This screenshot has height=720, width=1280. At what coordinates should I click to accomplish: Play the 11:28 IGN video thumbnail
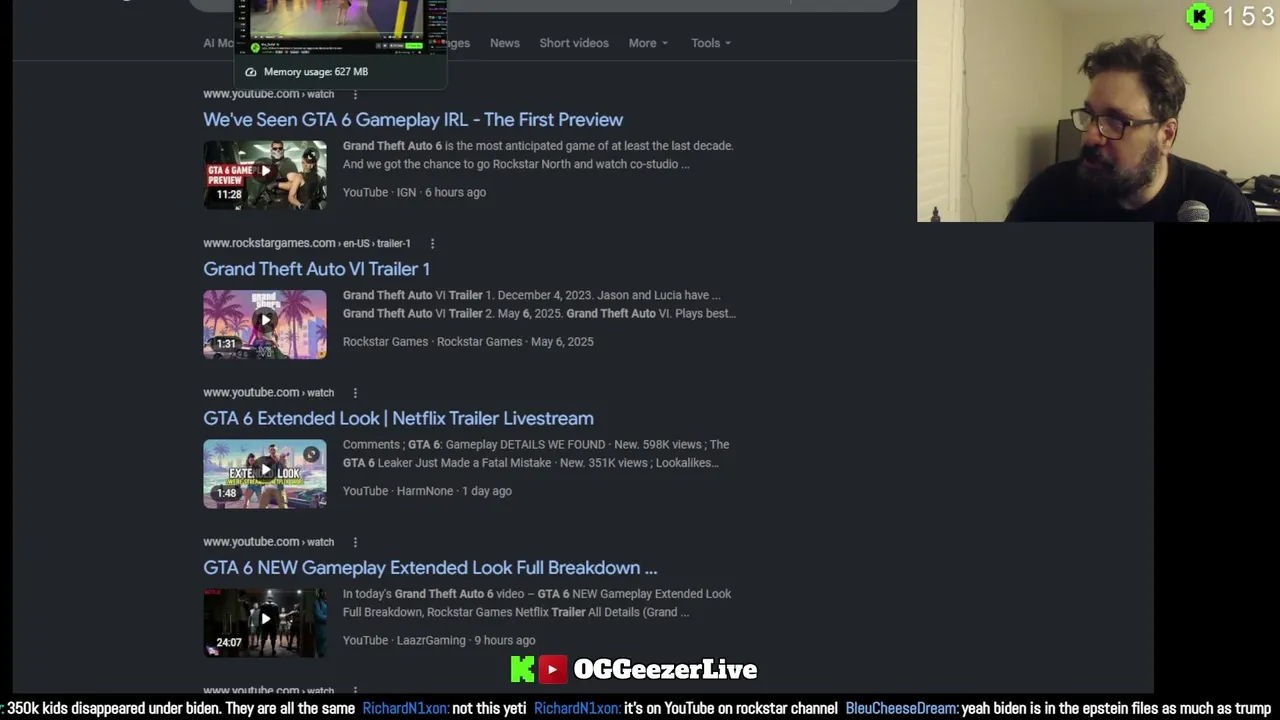tap(265, 175)
